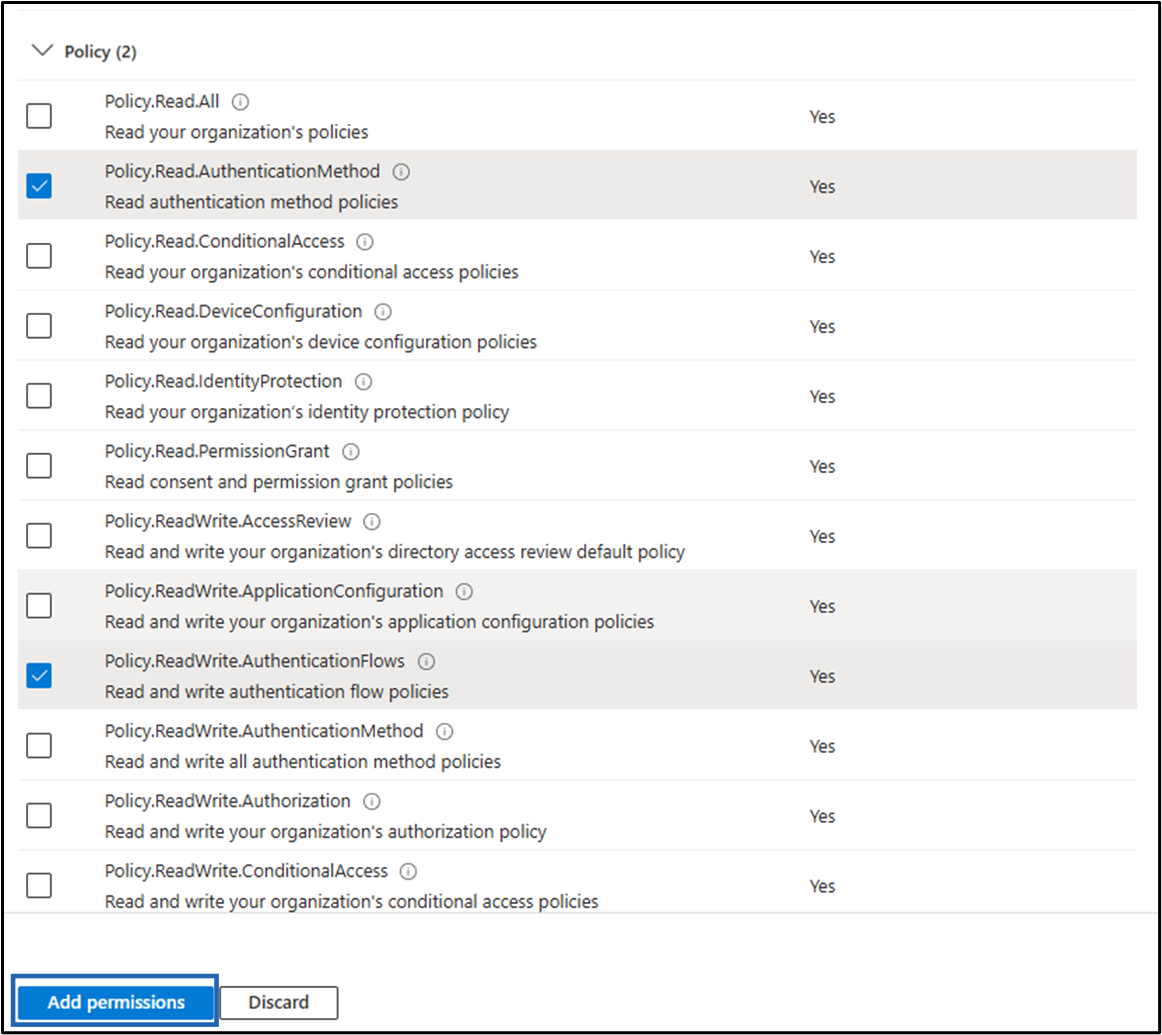
Task: Check the Policy.Read.All checkbox
Action: (x=39, y=116)
